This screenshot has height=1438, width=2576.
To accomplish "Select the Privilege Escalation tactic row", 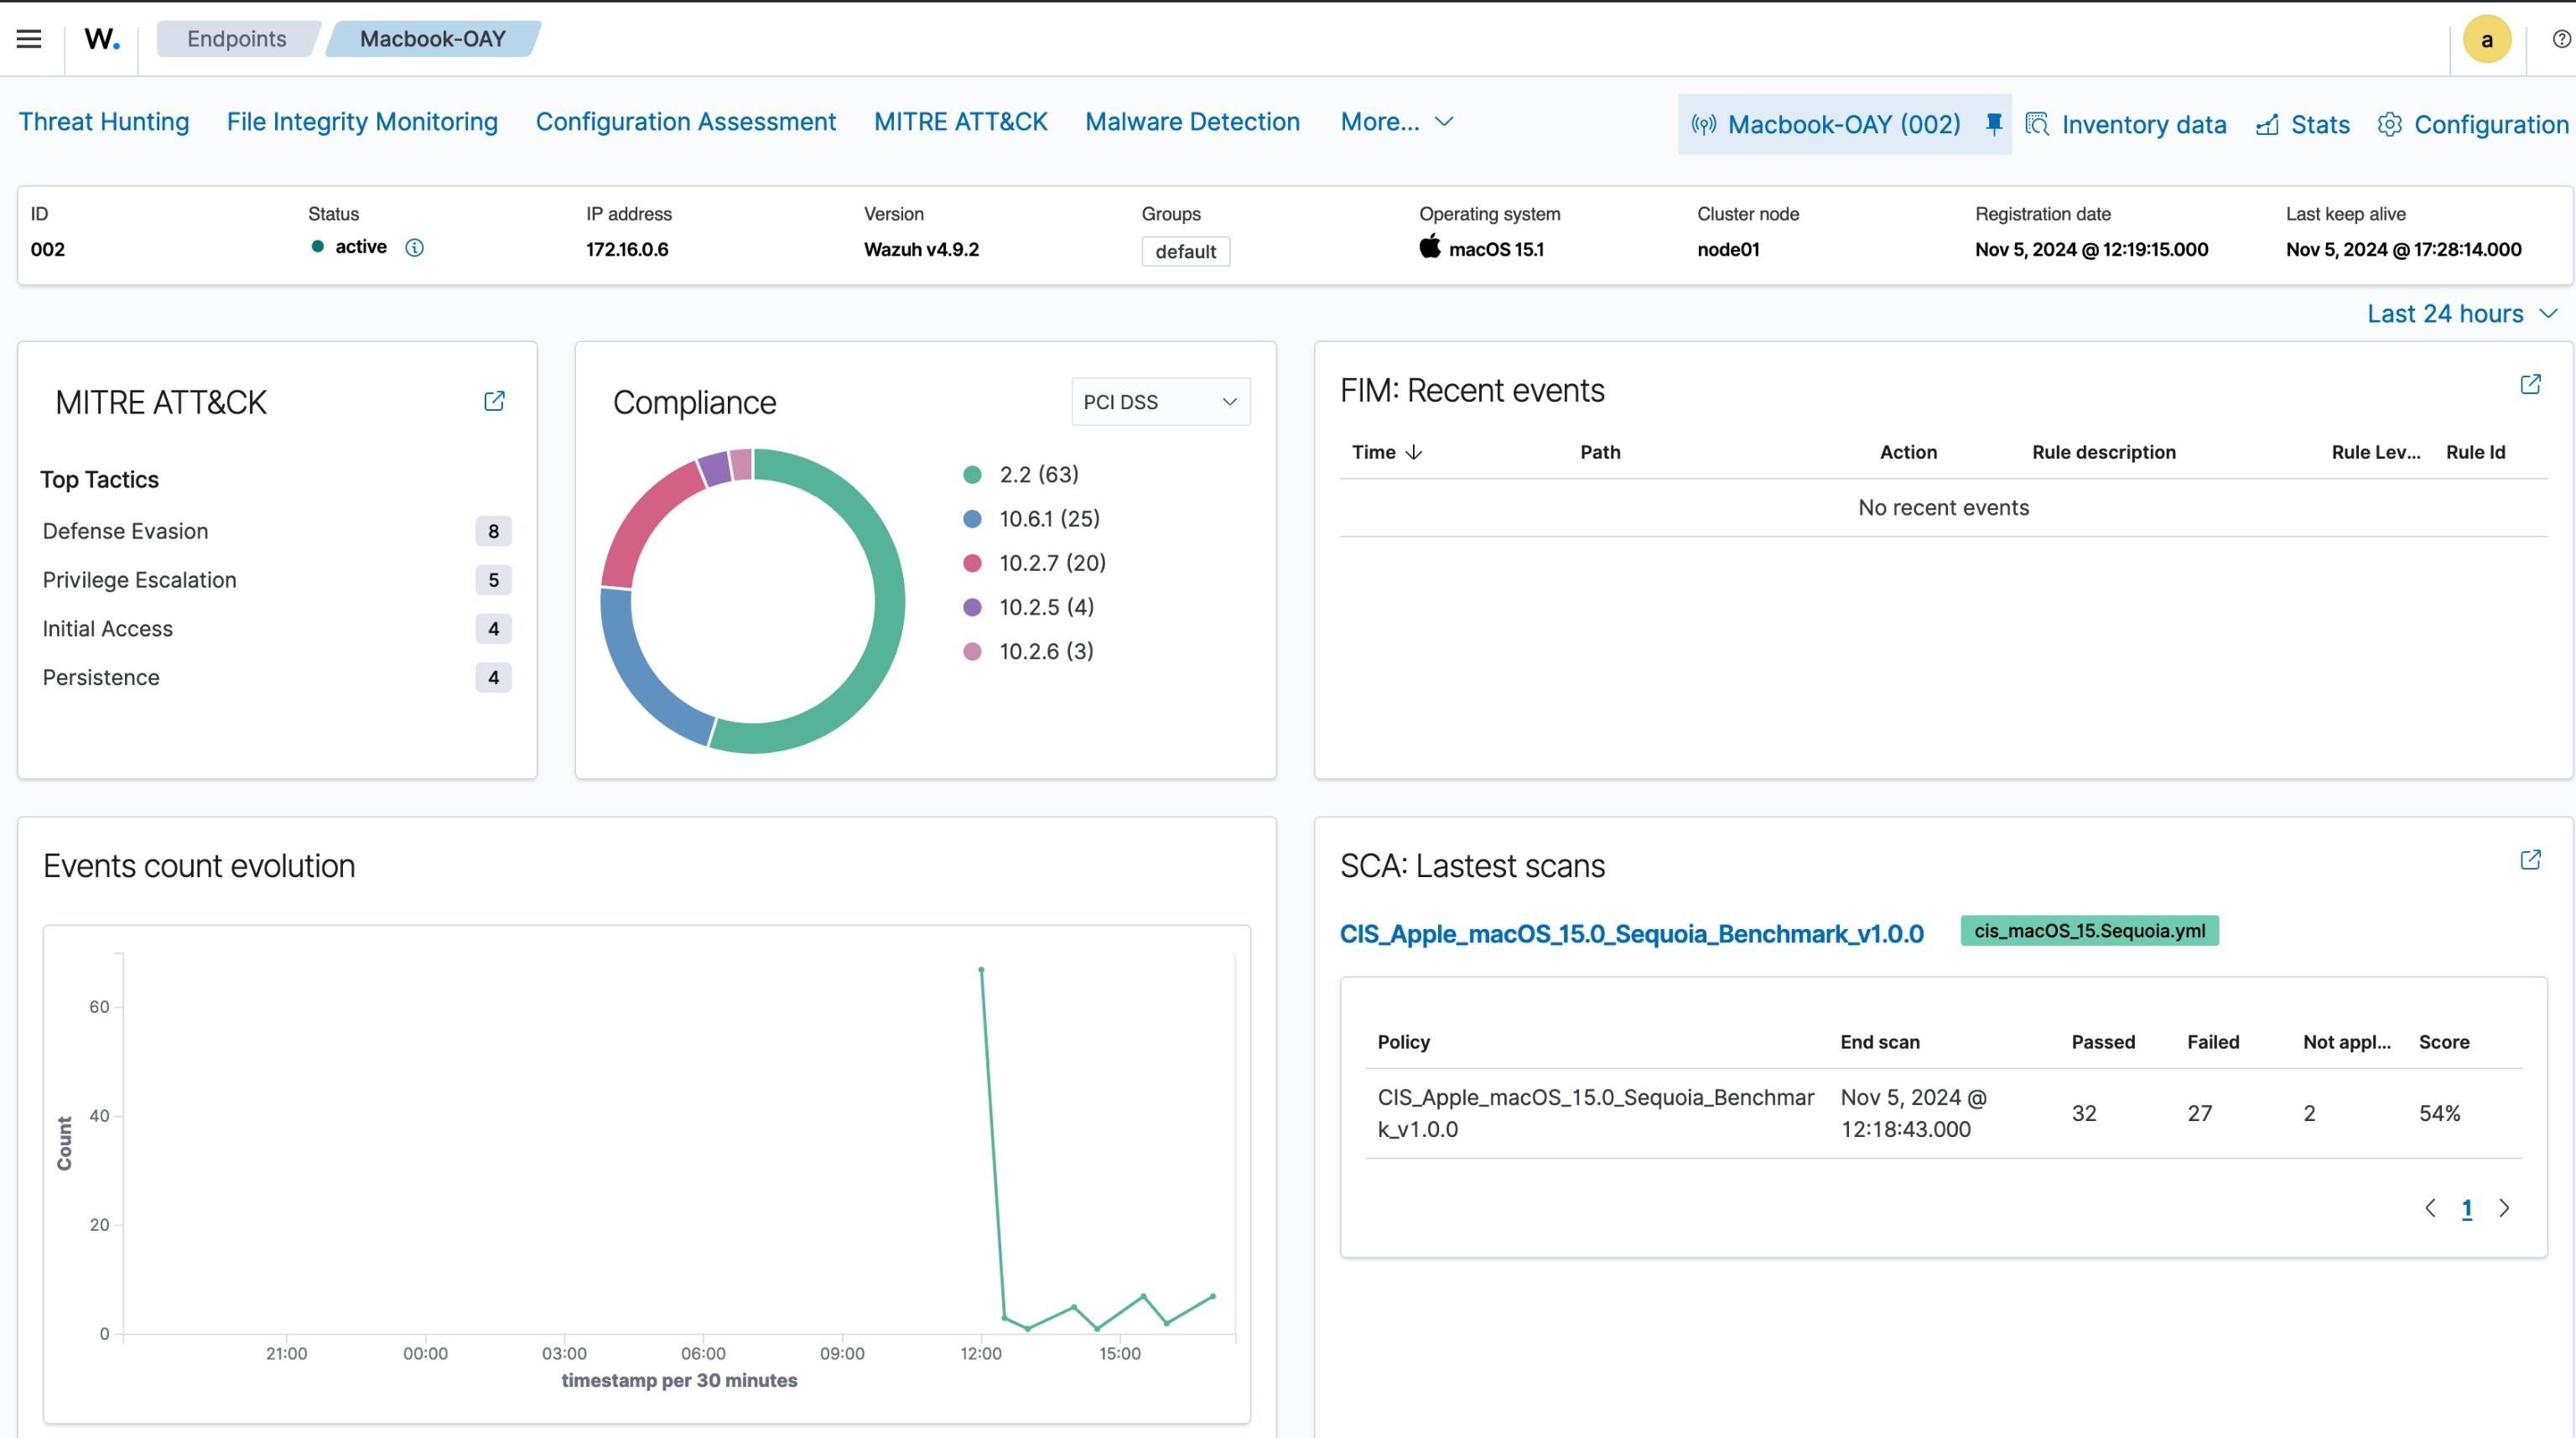I will coord(277,580).
